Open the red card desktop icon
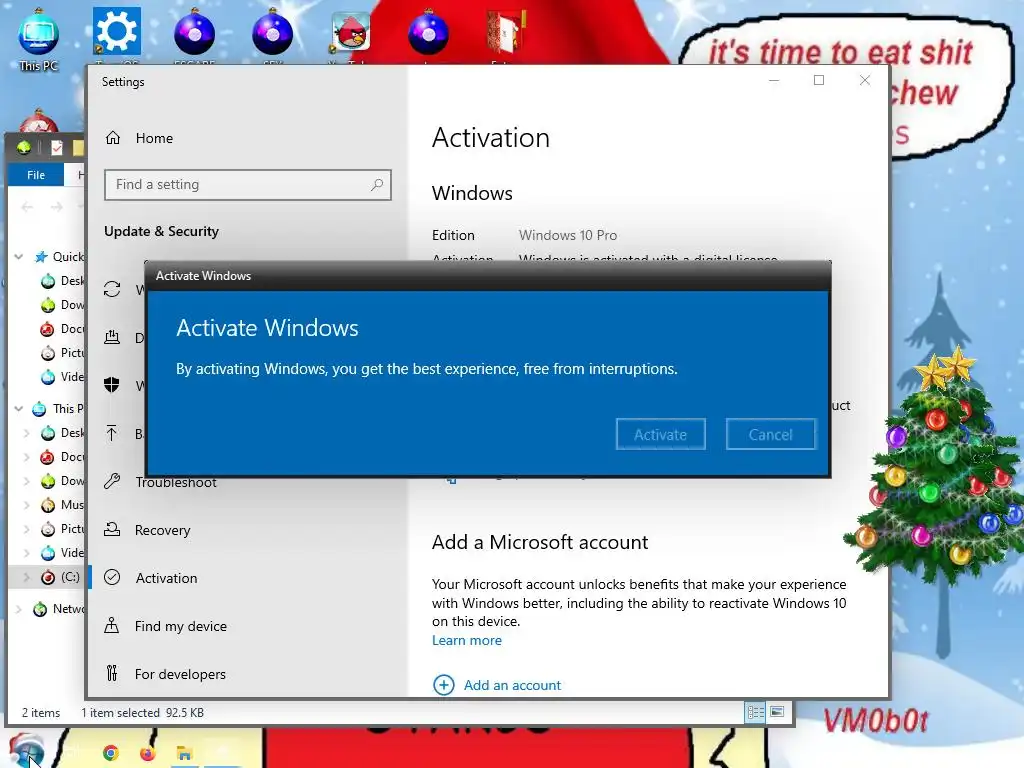Image resolution: width=1024 pixels, height=768 pixels. [x=507, y=33]
